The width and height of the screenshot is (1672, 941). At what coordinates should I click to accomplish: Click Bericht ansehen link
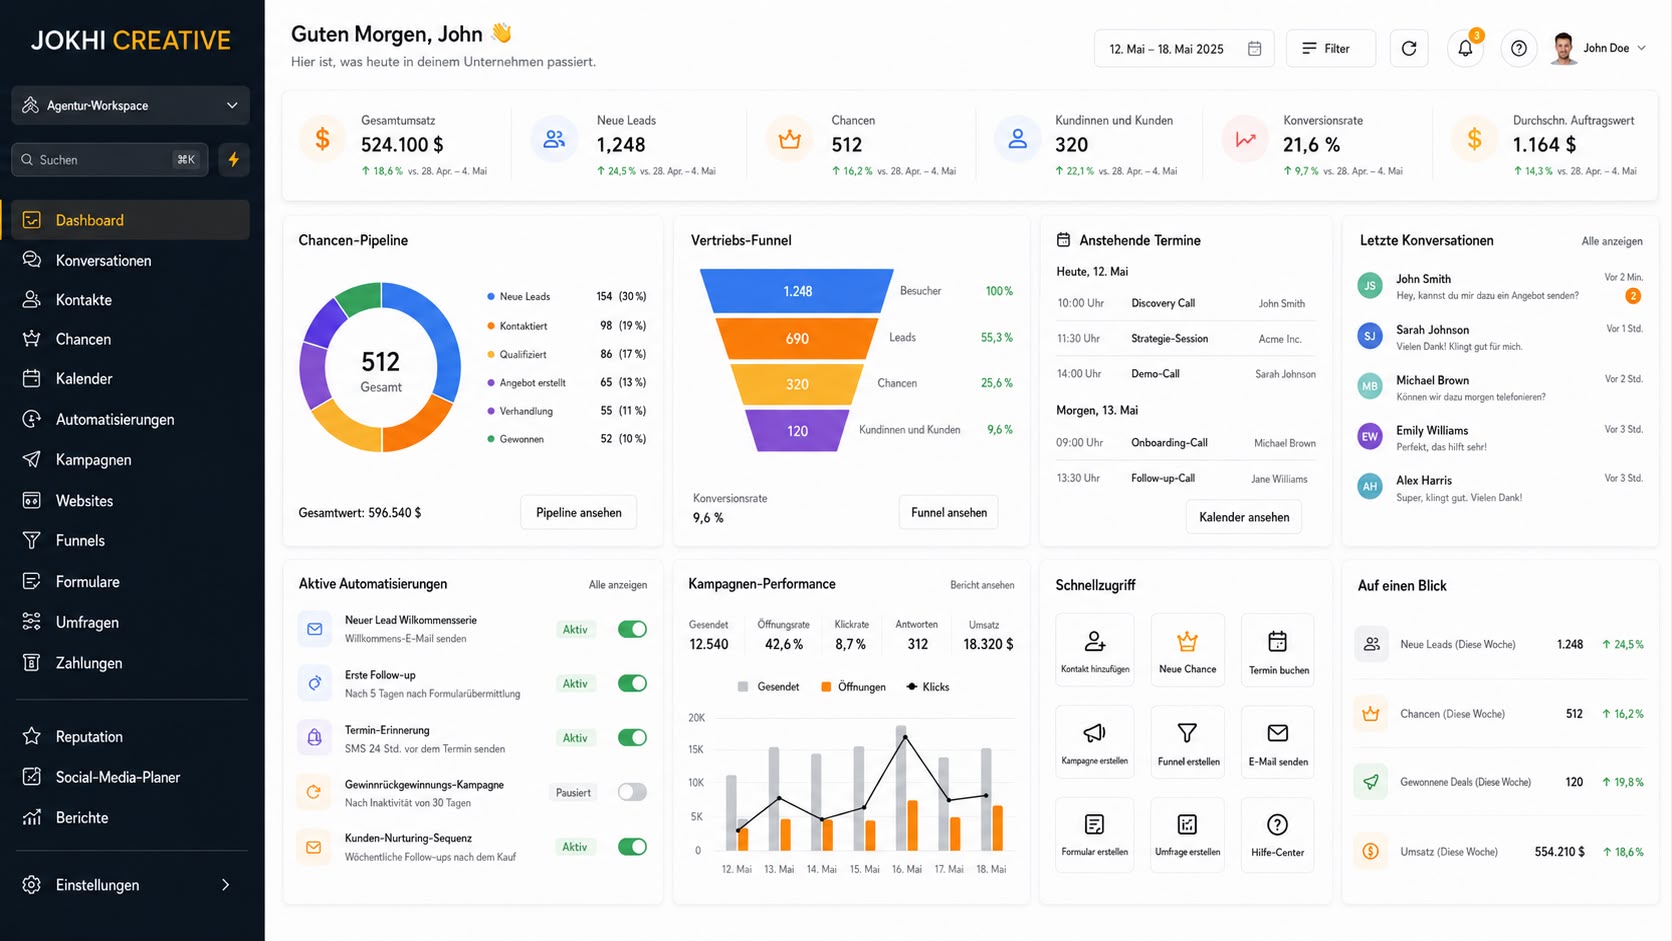982,585
